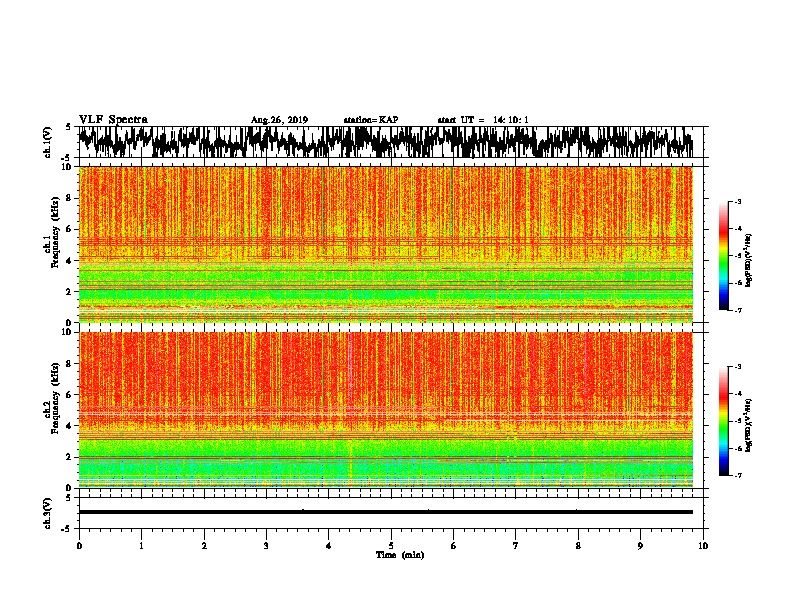Click the '4' tick on ch.2 frequency axis
Image resolution: width=792 pixels, height=612 pixels.
(x=69, y=426)
